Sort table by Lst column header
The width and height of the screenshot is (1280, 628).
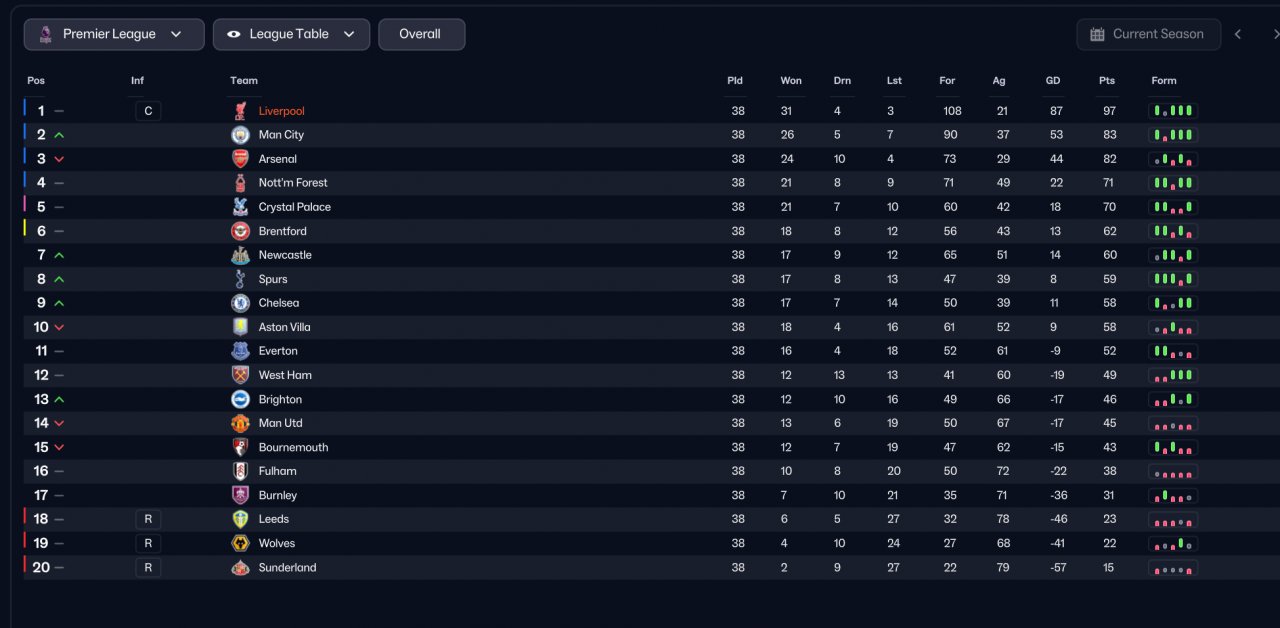click(894, 81)
